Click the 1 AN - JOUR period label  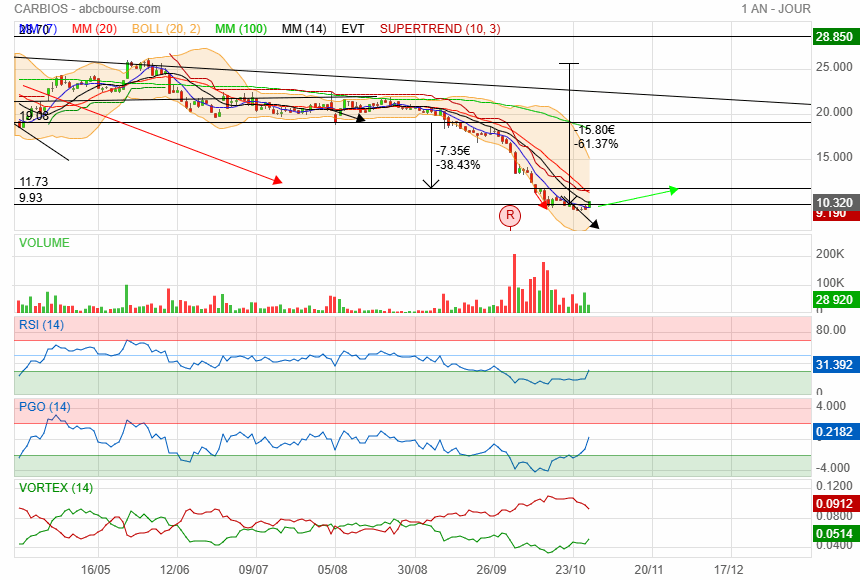(775, 9)
